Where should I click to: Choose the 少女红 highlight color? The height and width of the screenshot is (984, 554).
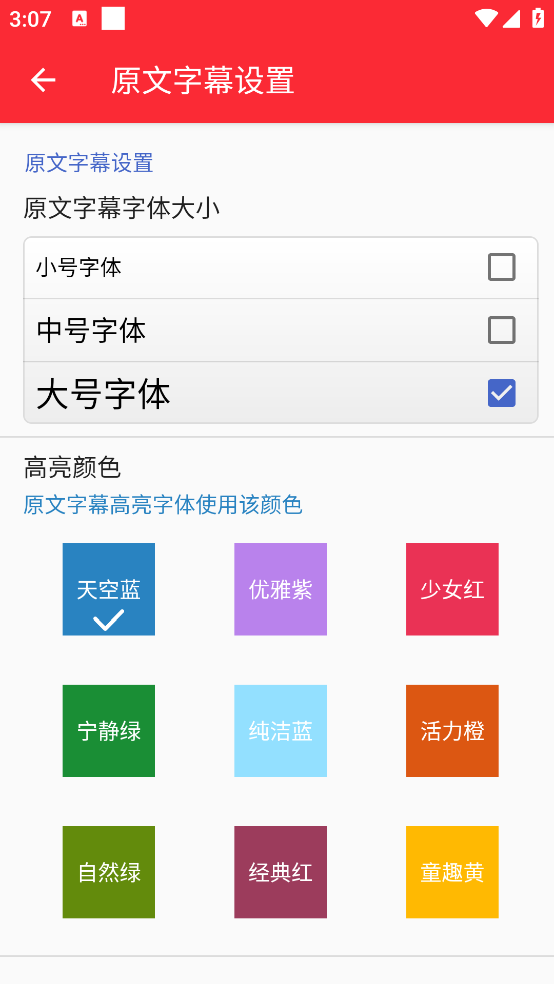point(452,589)
